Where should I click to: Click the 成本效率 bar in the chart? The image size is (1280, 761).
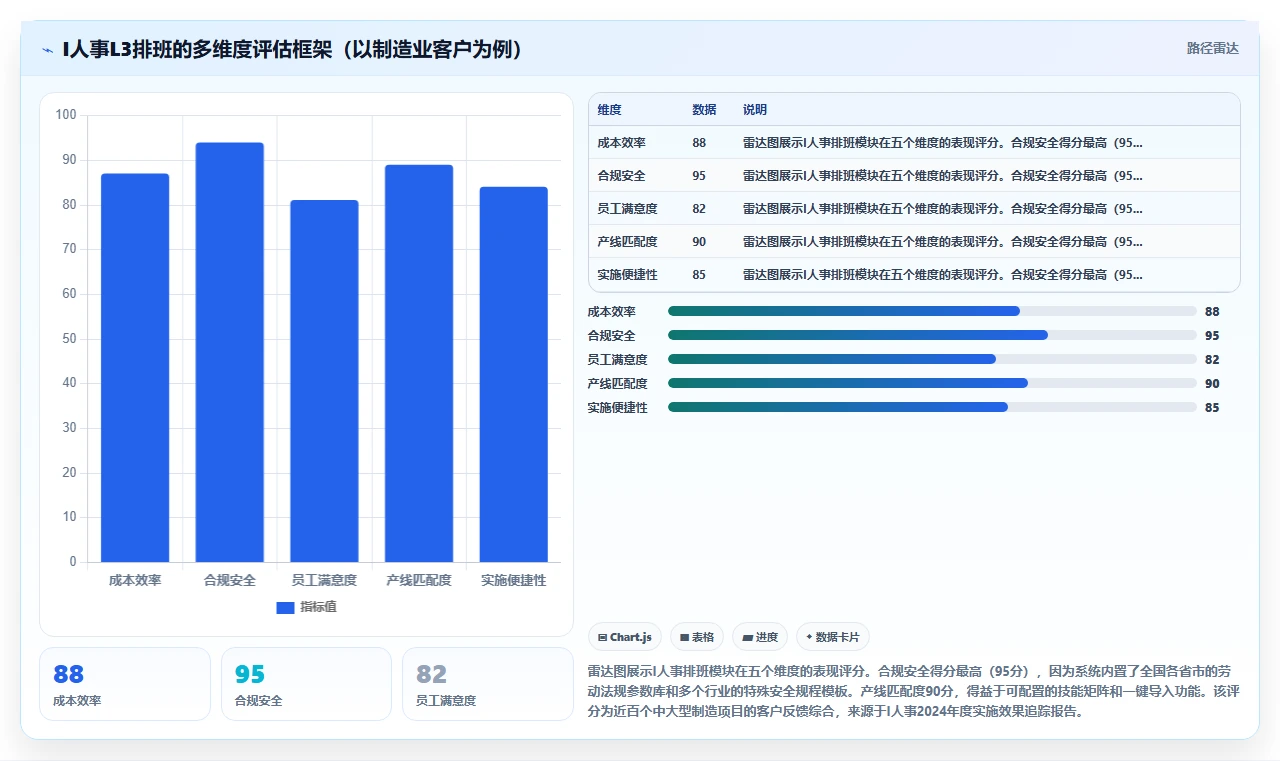135,368
